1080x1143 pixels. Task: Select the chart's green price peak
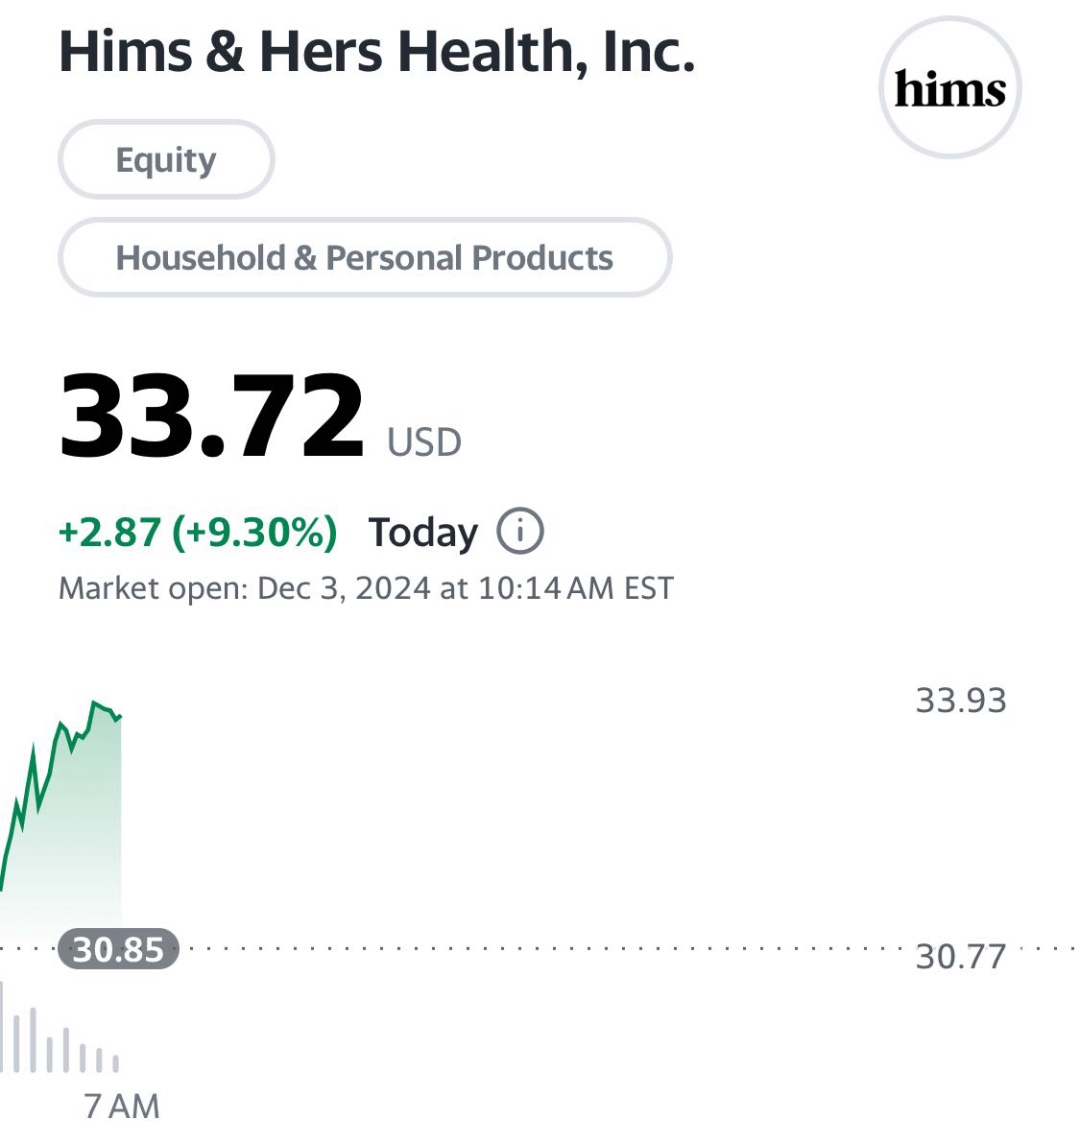click(x=94, y=703)
